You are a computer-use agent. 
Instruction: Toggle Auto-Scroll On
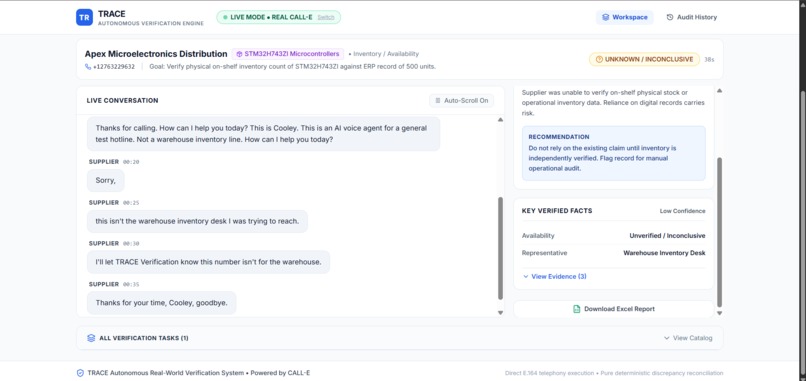coord(461,100)
